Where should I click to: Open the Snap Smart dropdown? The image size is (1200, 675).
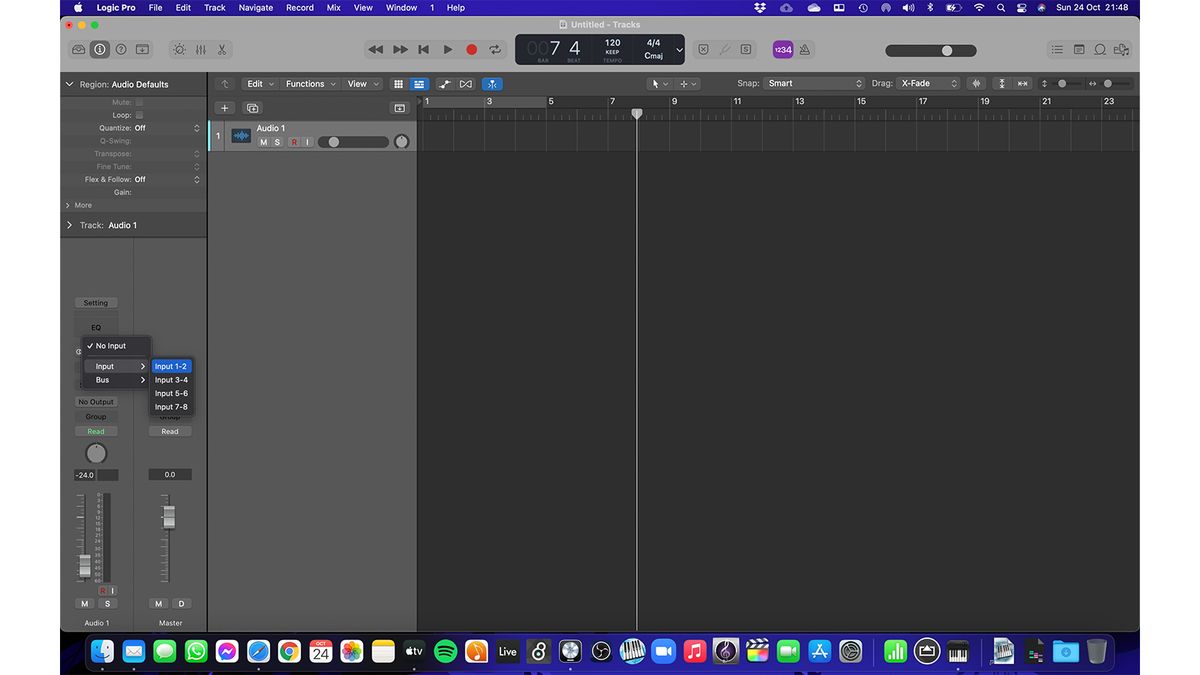point(812,83)
